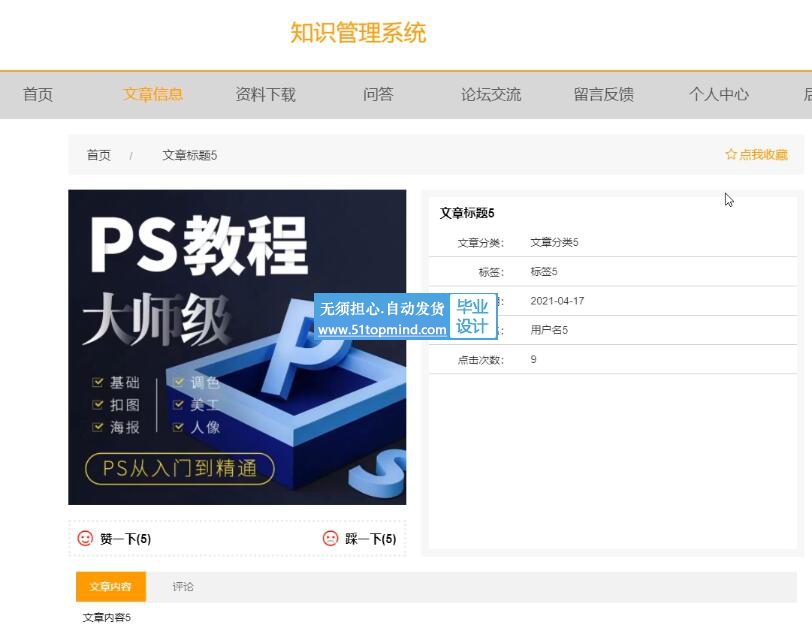The height and width of the screenshot is (634, 812).
Task: Click the PS教程 article cover image
Action: coord(237,347)
